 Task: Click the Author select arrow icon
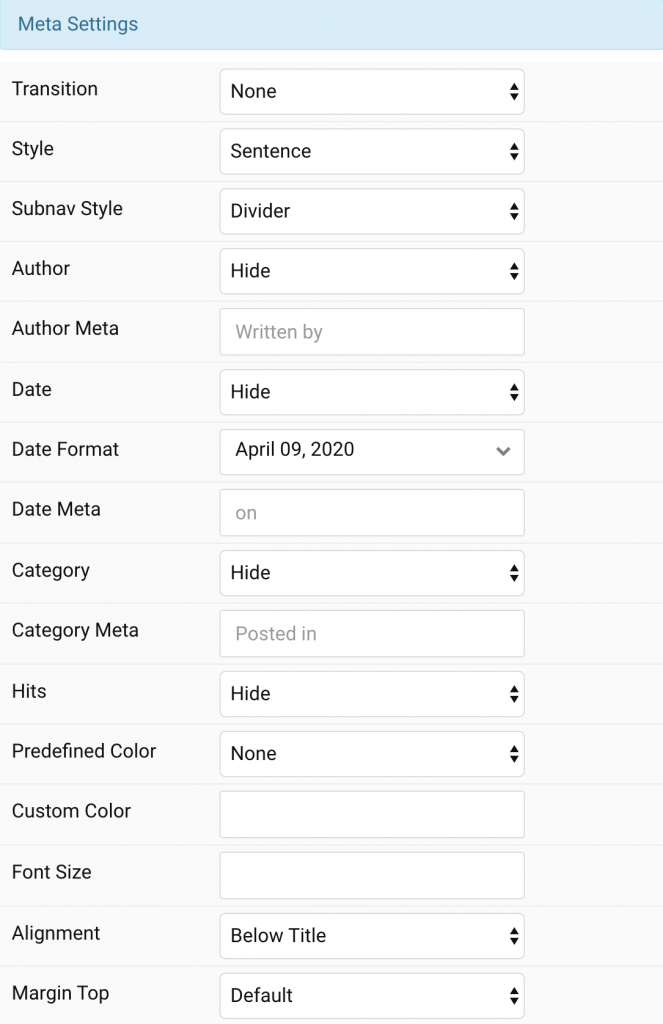pyautogui.click(x=514, y=271)
